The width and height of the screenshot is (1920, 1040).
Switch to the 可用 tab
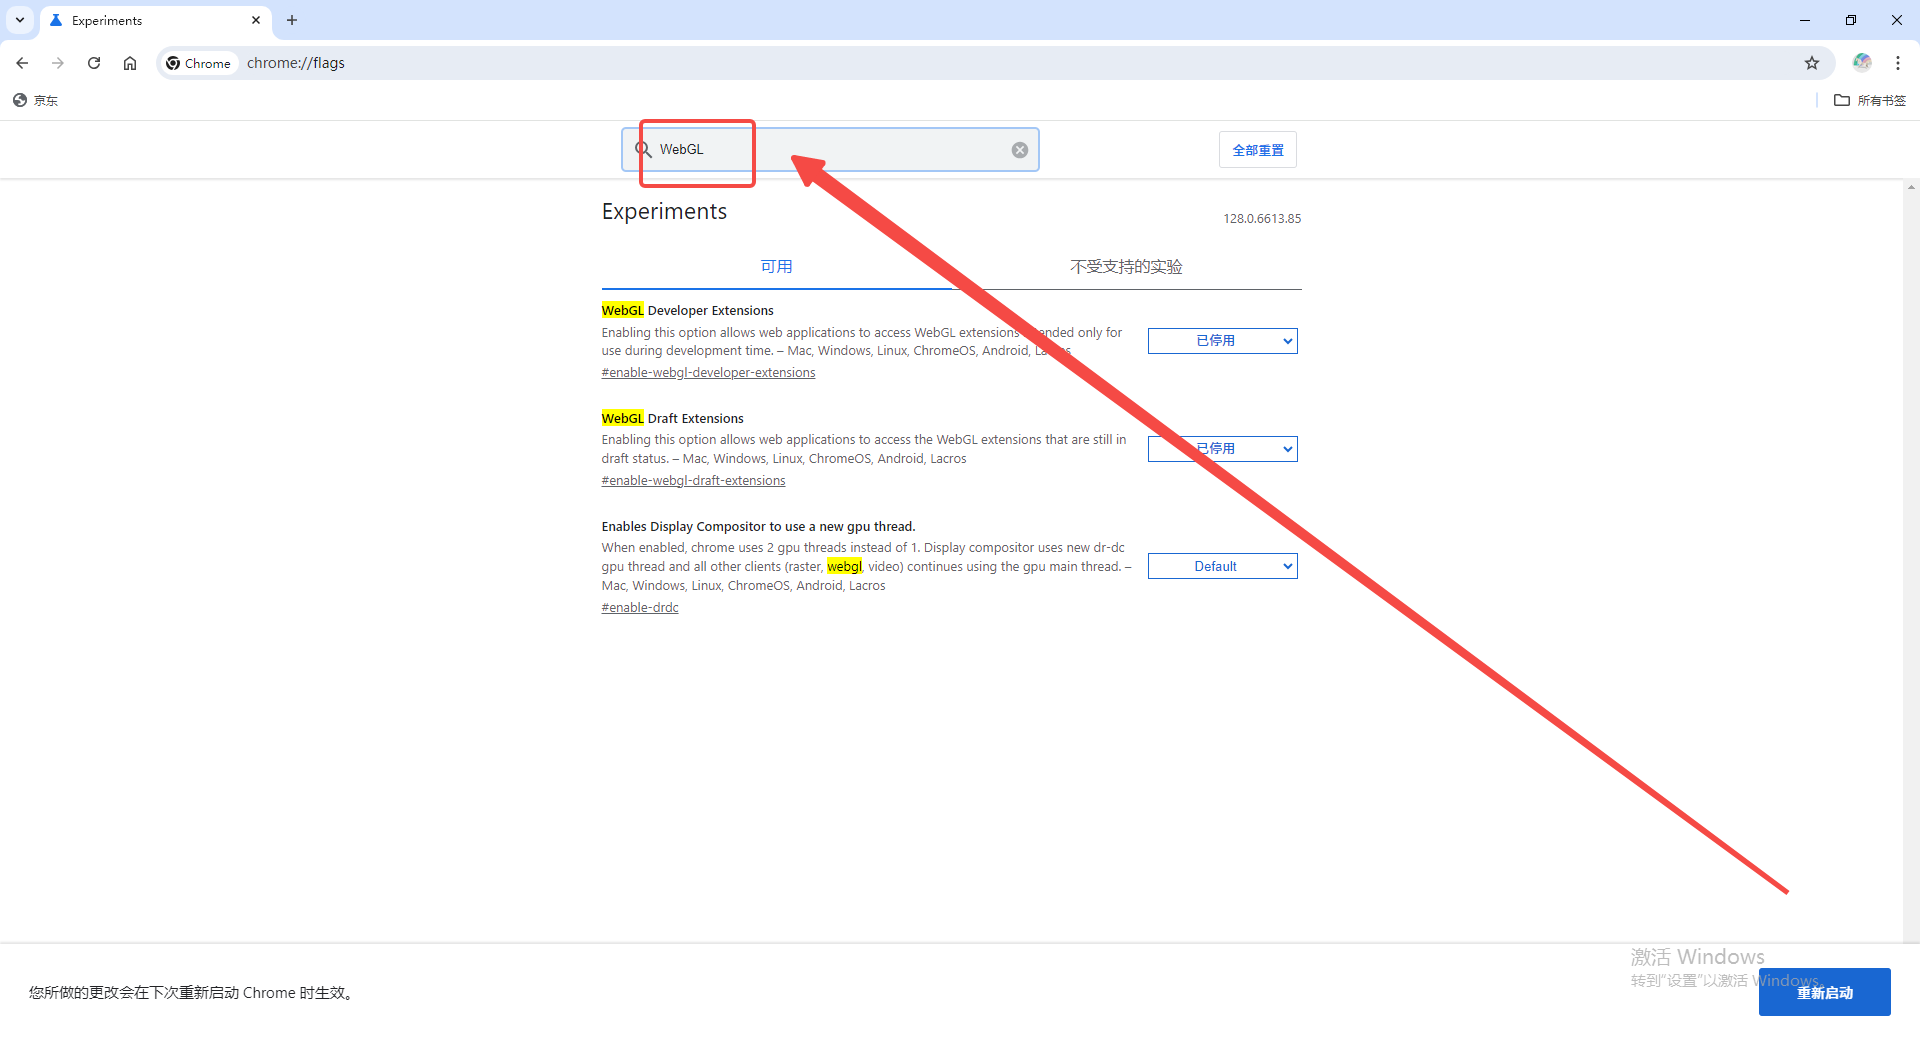click(776, 266)
